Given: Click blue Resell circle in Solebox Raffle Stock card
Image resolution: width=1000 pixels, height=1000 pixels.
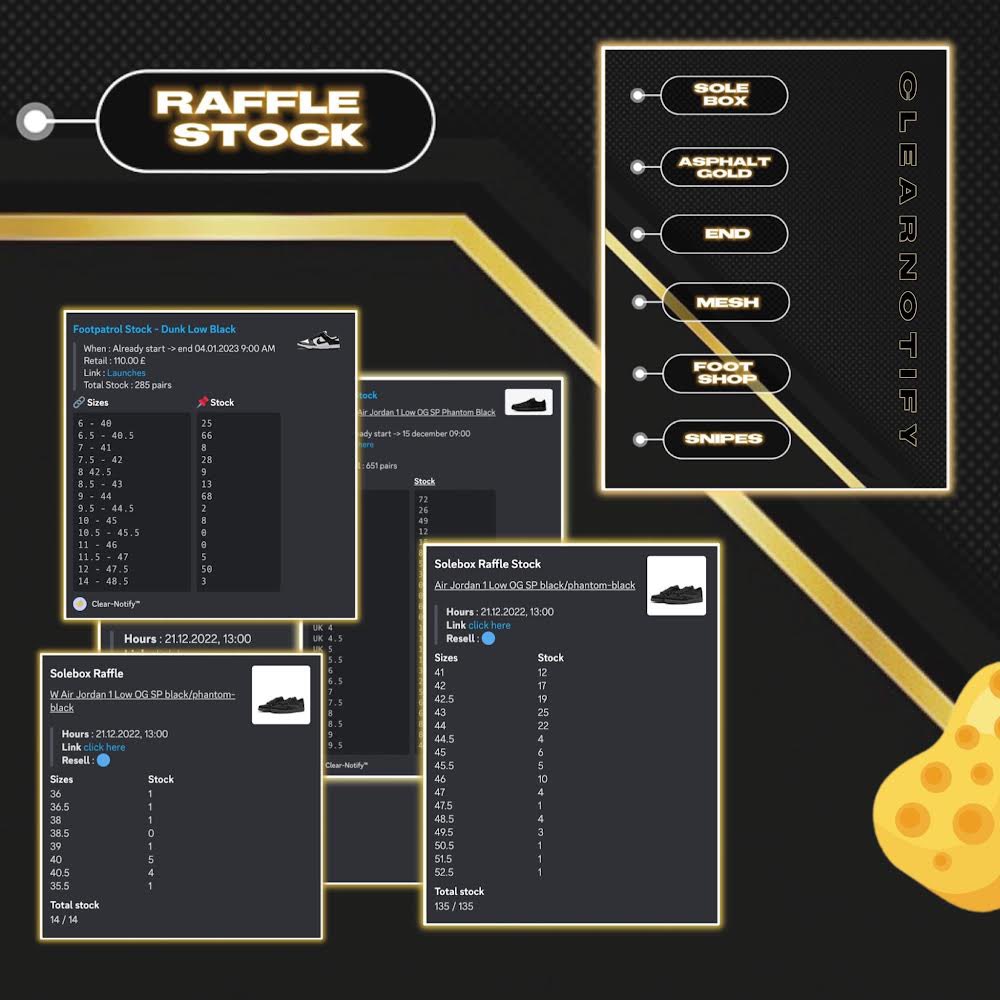Looking at the screenshot, I should (489, 638).
